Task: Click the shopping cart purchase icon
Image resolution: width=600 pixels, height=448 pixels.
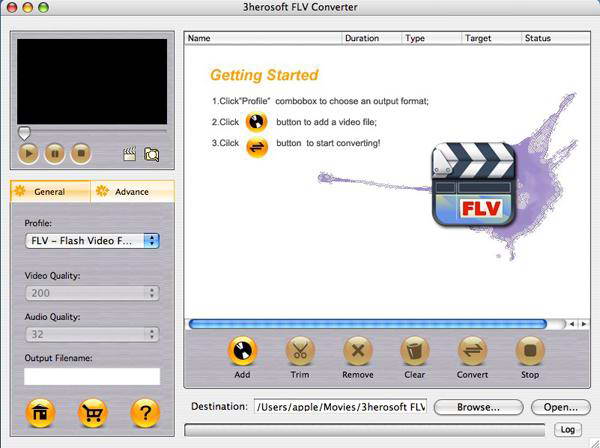Action: pos(93,413)
